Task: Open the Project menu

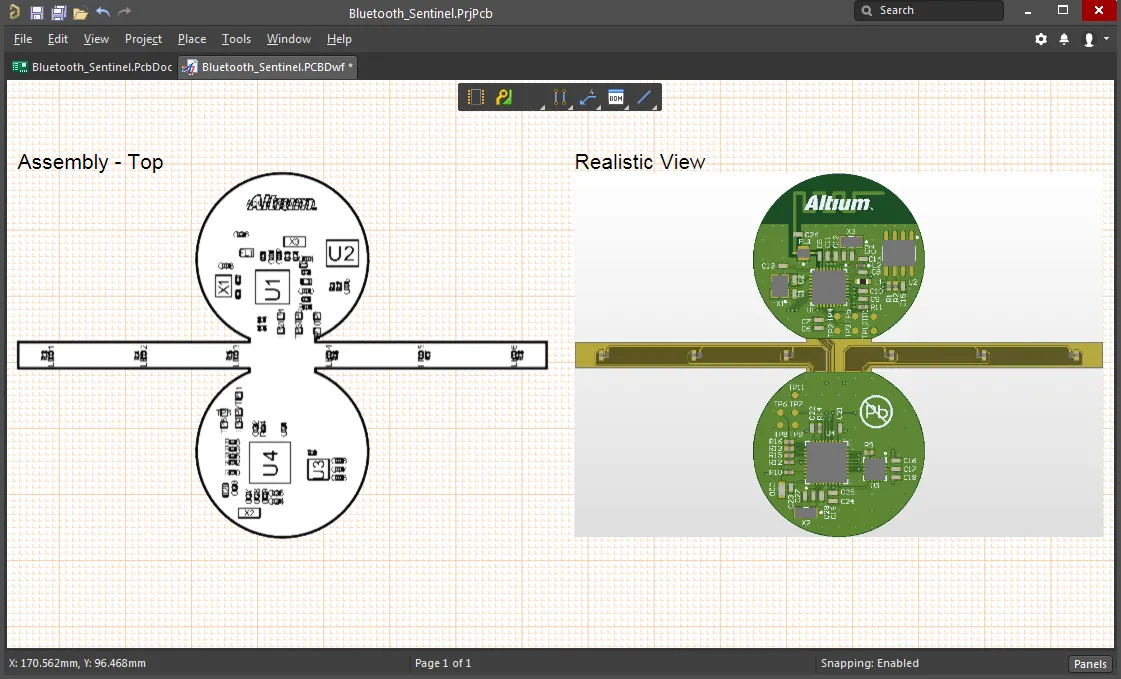Action: click(x=143, y=39)
